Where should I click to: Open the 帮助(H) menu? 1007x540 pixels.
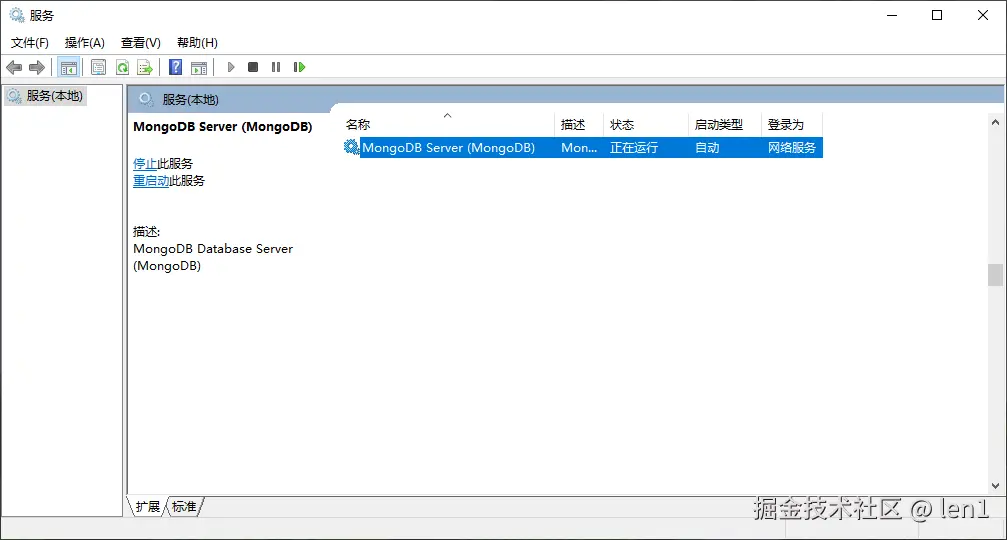(x=197, y=43)
